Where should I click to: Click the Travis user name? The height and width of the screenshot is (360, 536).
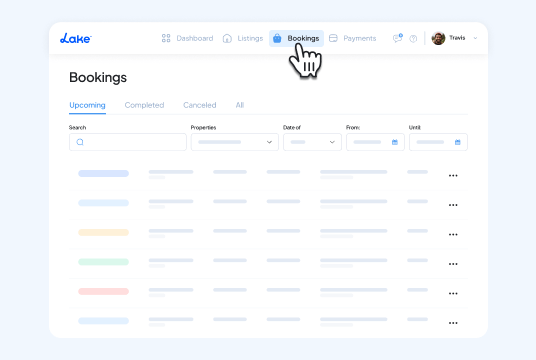[x=457, y=38]
